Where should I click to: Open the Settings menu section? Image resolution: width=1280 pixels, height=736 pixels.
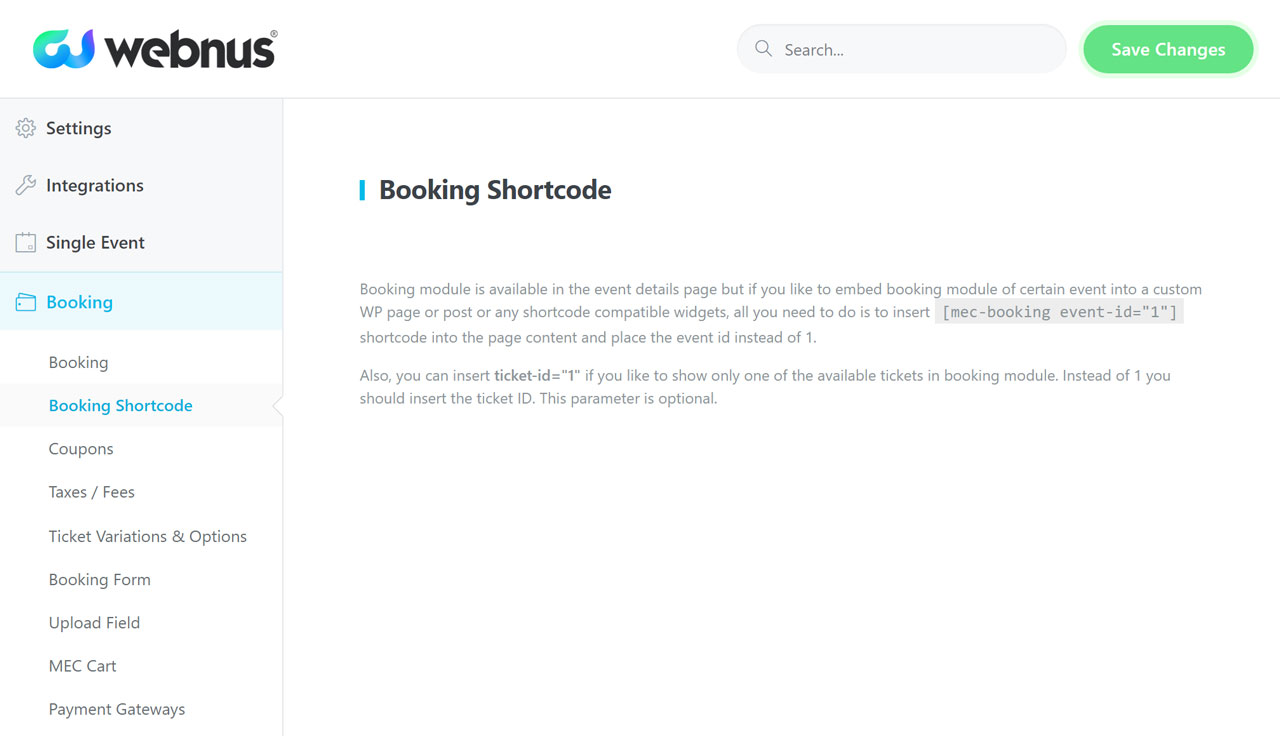[x=141, y=128]
